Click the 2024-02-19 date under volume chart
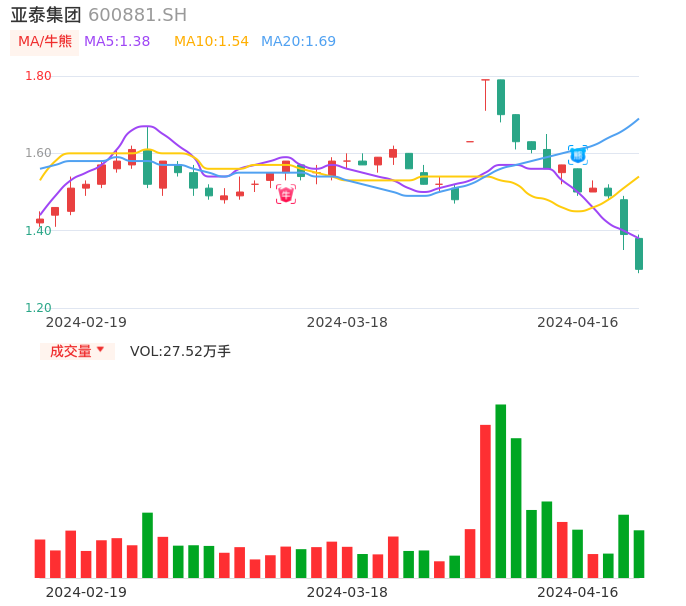Viewport: 686px width, 606px height. (x=86, y=592)
